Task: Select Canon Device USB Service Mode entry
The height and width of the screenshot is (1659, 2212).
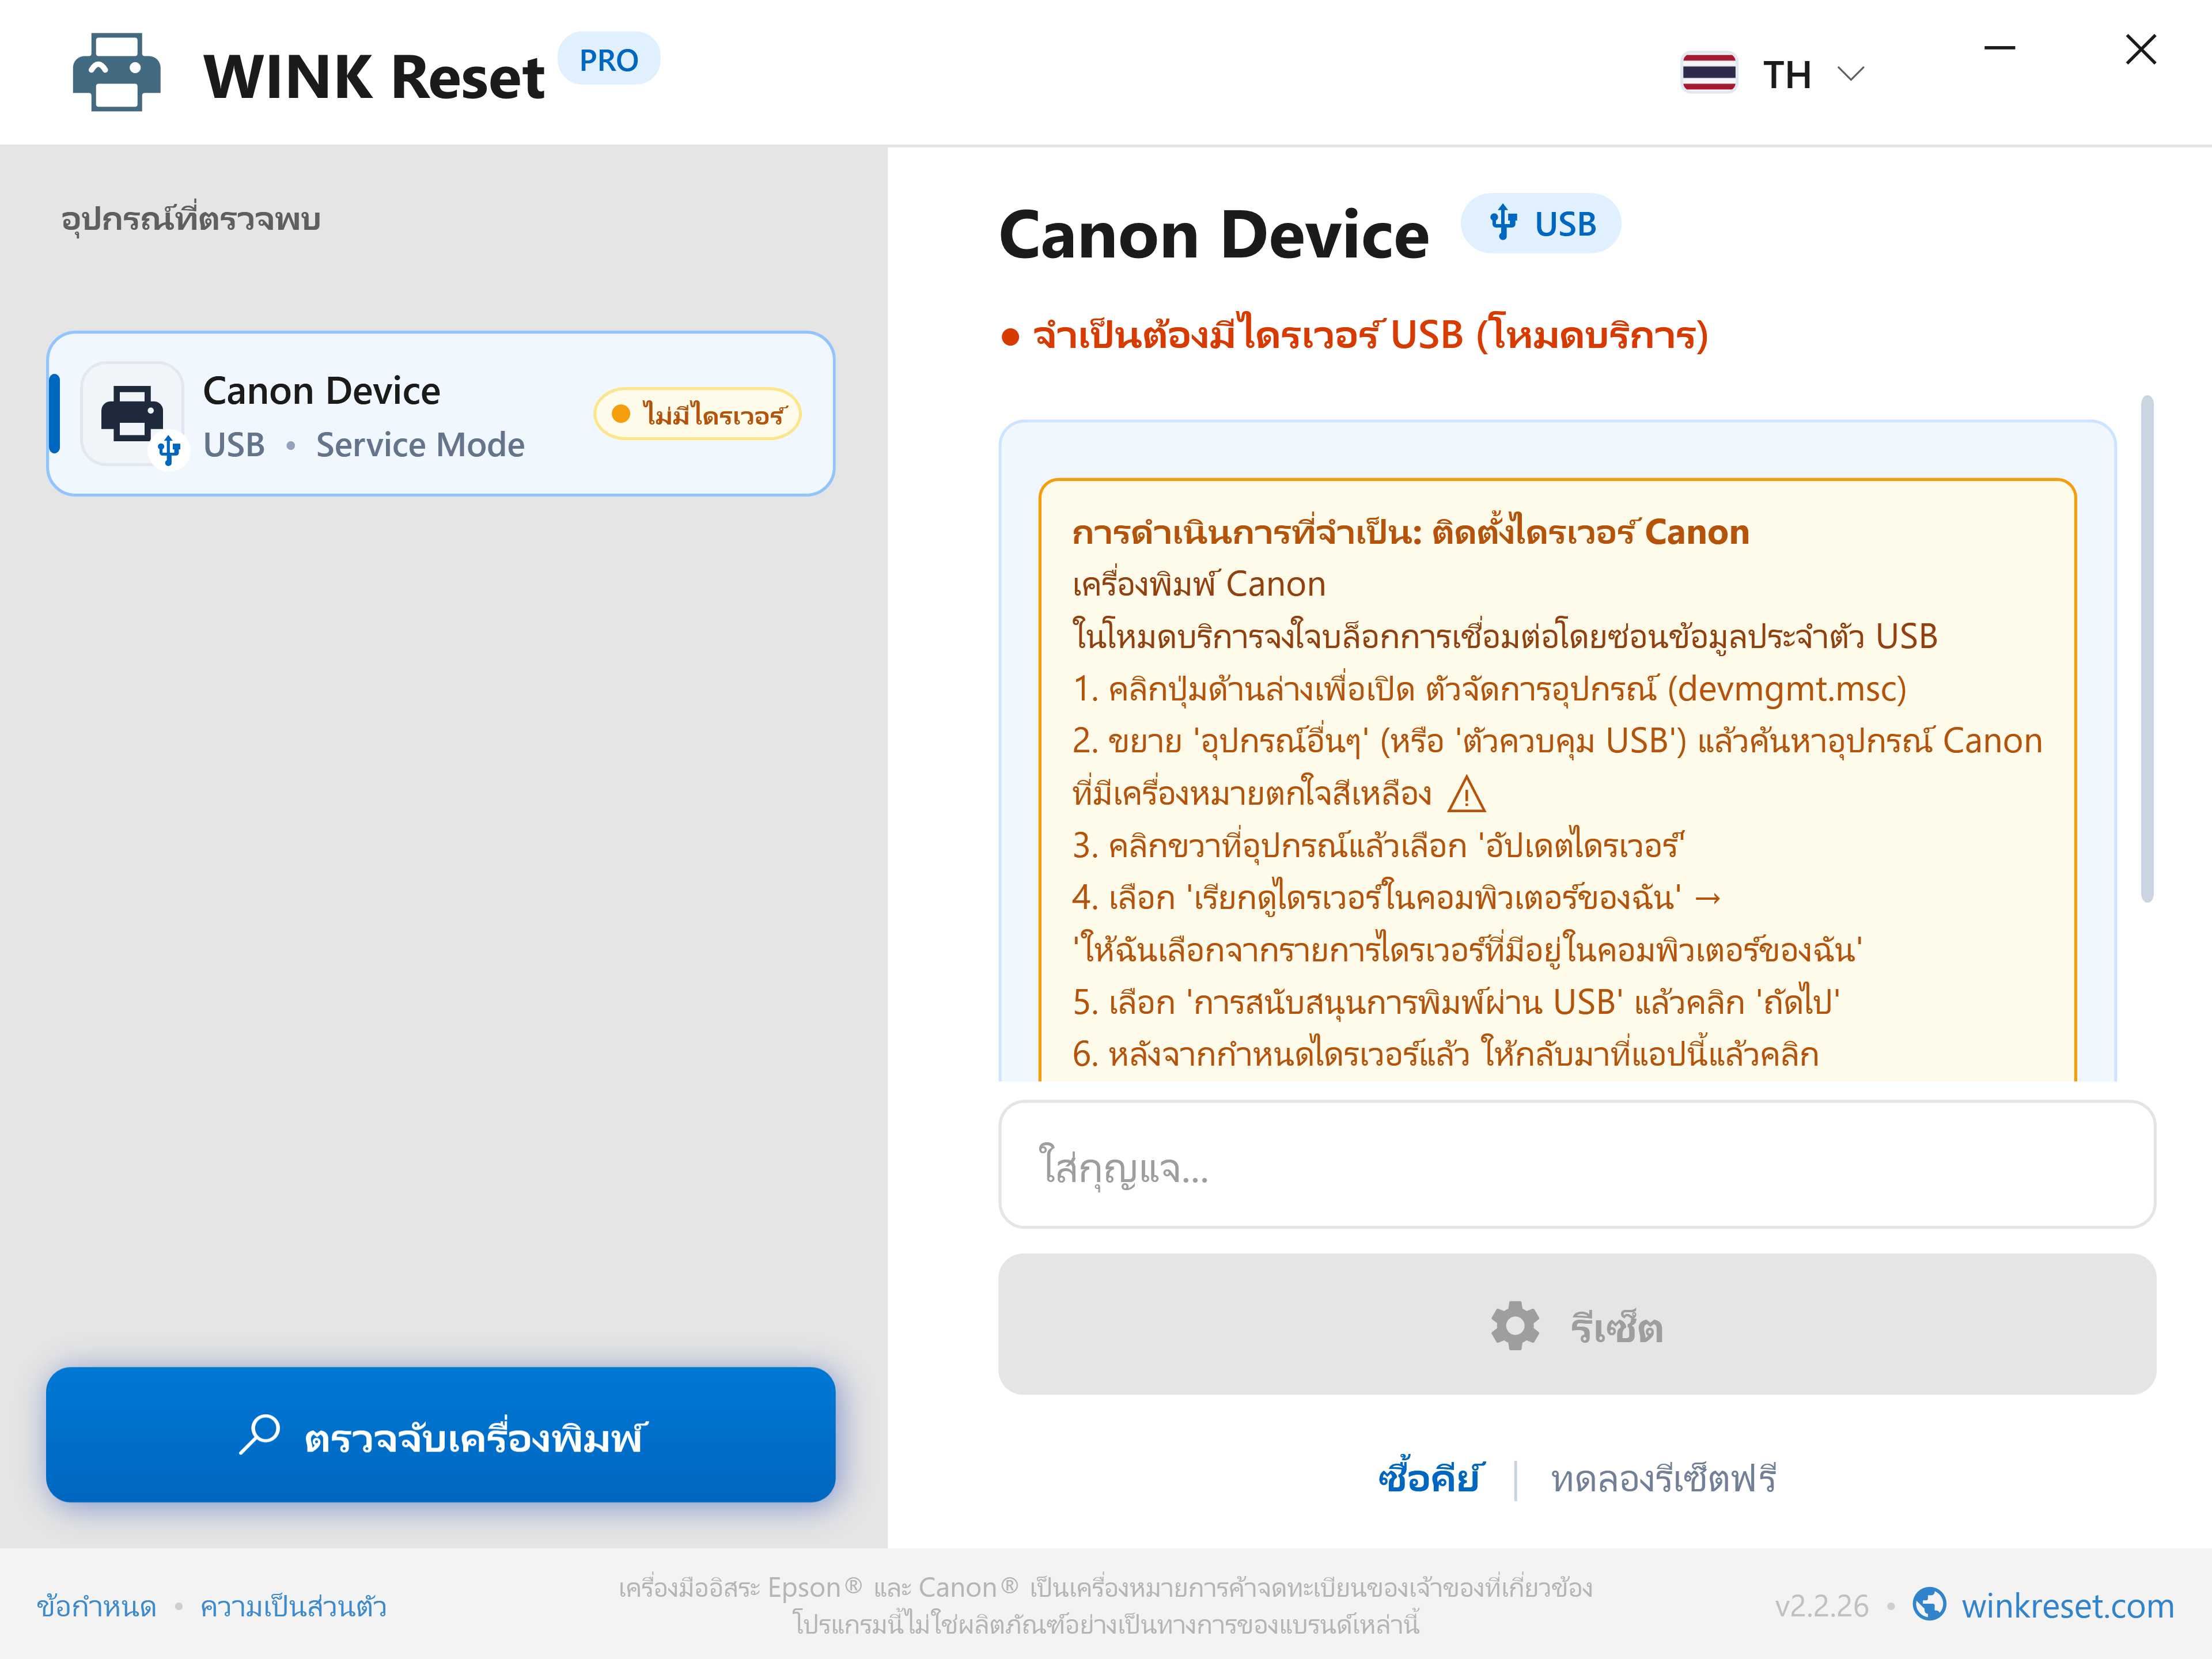Action: pyautogui.click(x=441, y=414)
